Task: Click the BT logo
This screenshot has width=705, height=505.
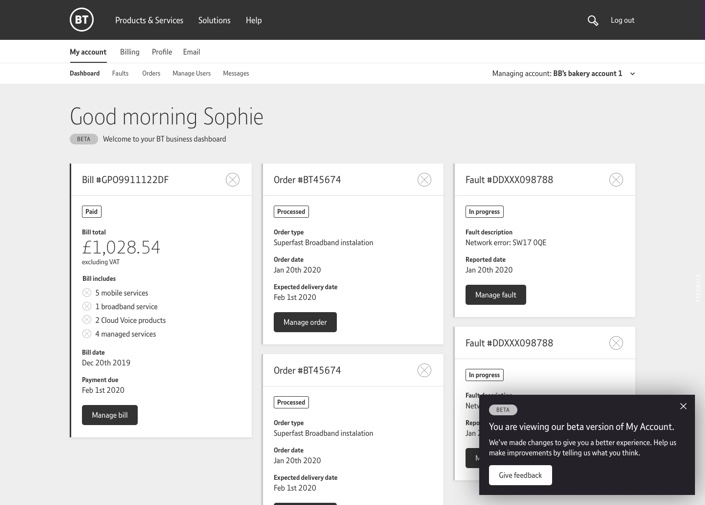Action: (x=81, y=20)
